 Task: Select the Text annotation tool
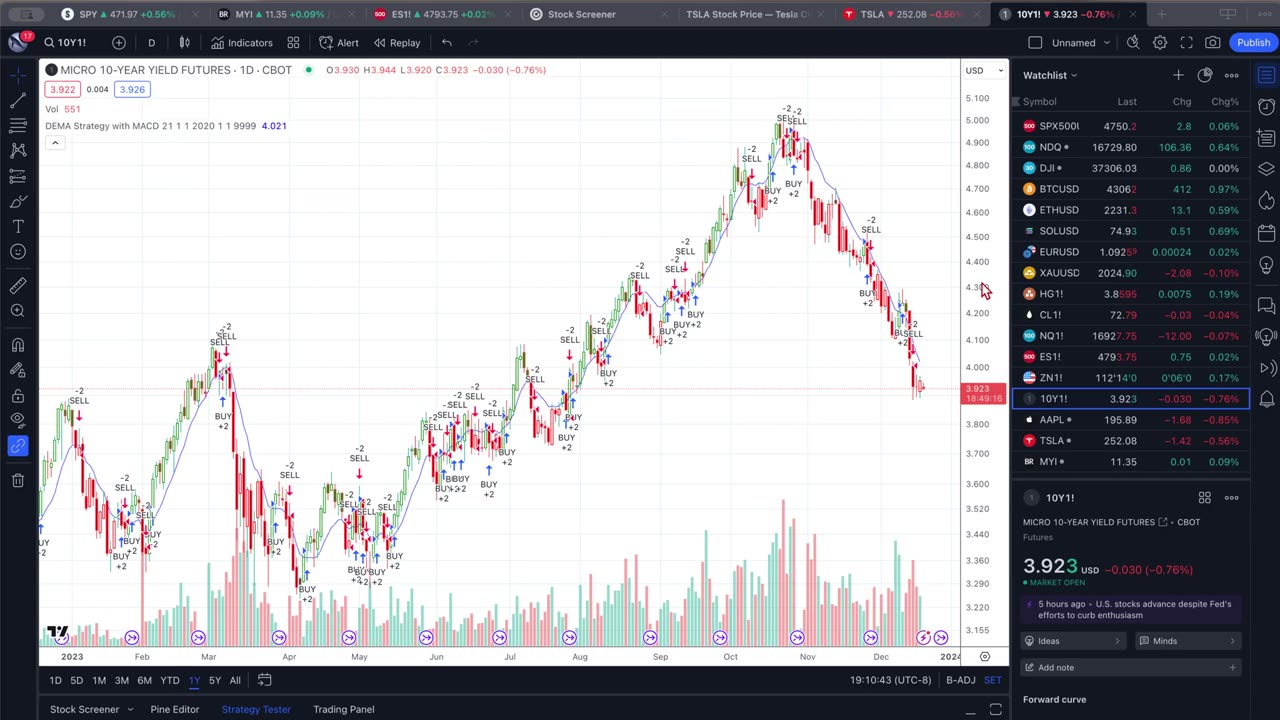(x=18, y=227)
